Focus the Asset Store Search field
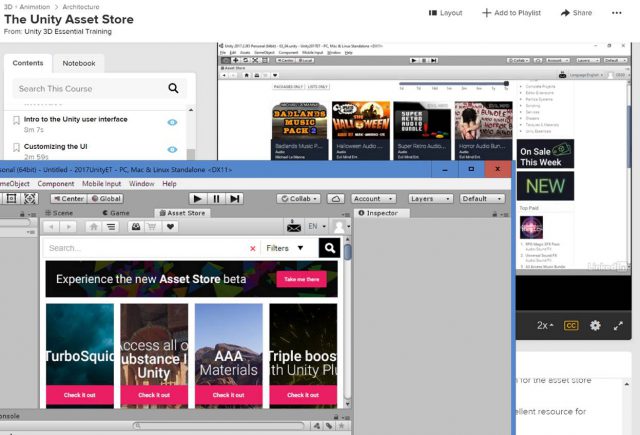The height and width of the screenshot is (435, 640). tap(147, 248)
